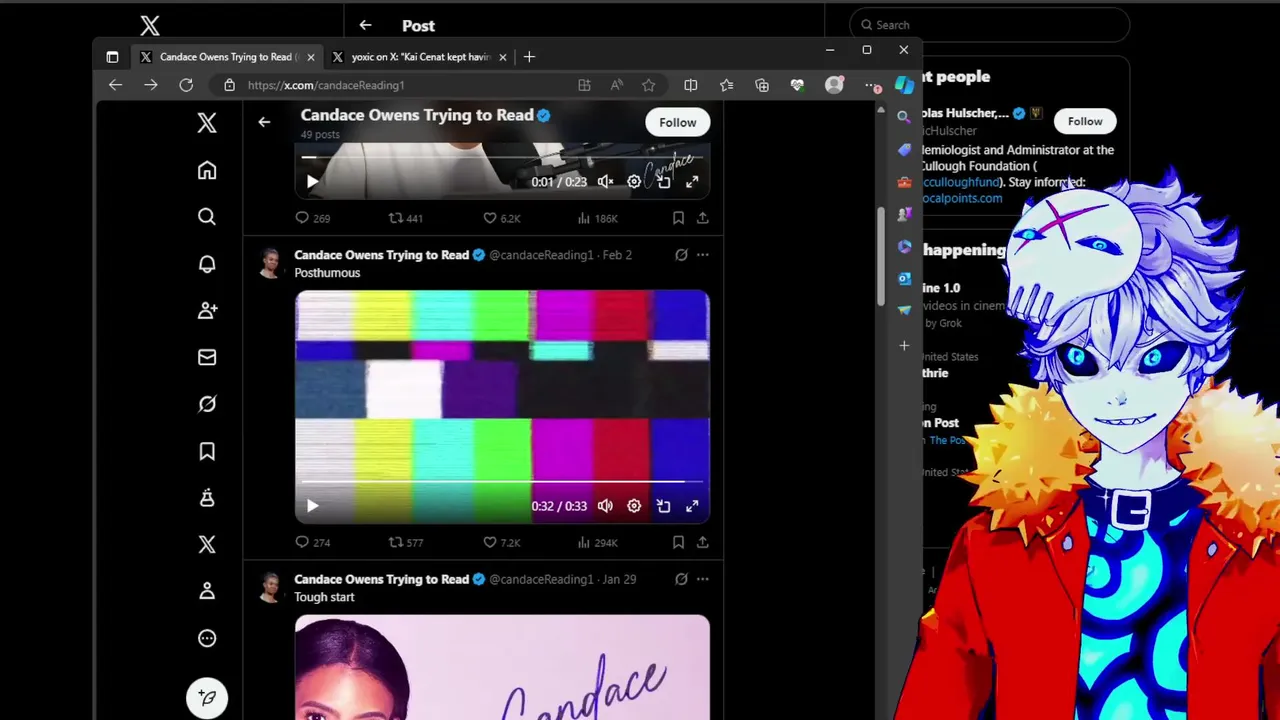The width and height of the screenshot is (1280, 720).
Task: Open Edge Collections panel
Action: click(762, 85)
